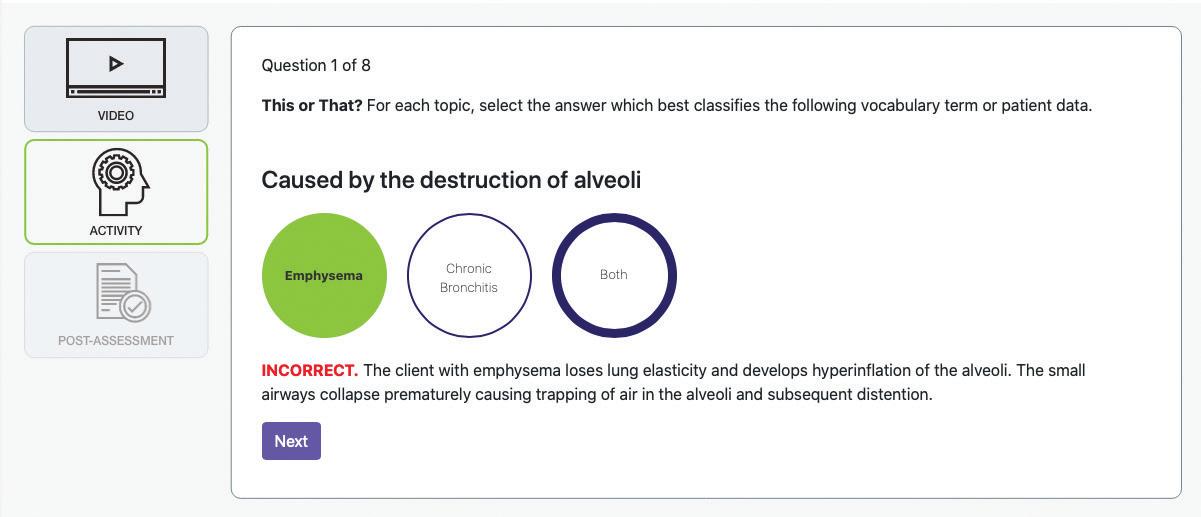Click the document checkmark Post-Assessment icon
This screenshot has width=1201, height=517.
(x=123, y=293)
